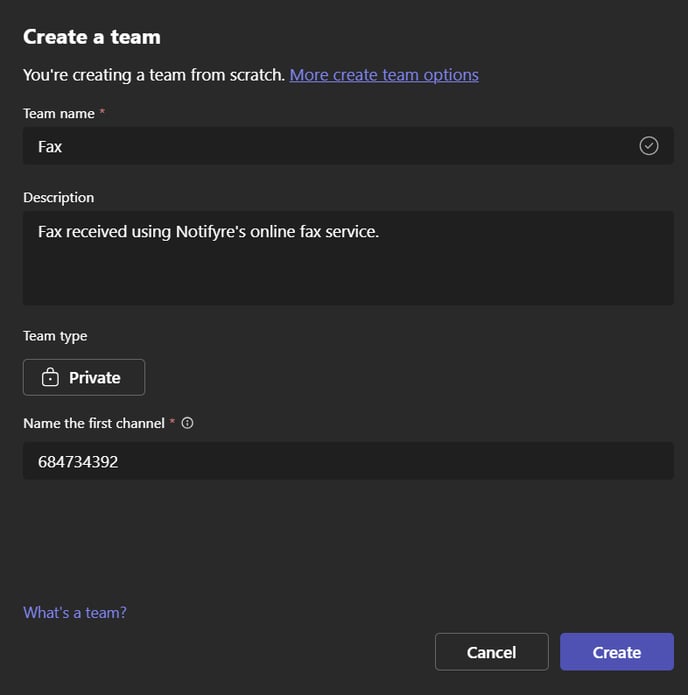688x695 pixels.
Task: Click the Team name label
Action: coord(59,113)
